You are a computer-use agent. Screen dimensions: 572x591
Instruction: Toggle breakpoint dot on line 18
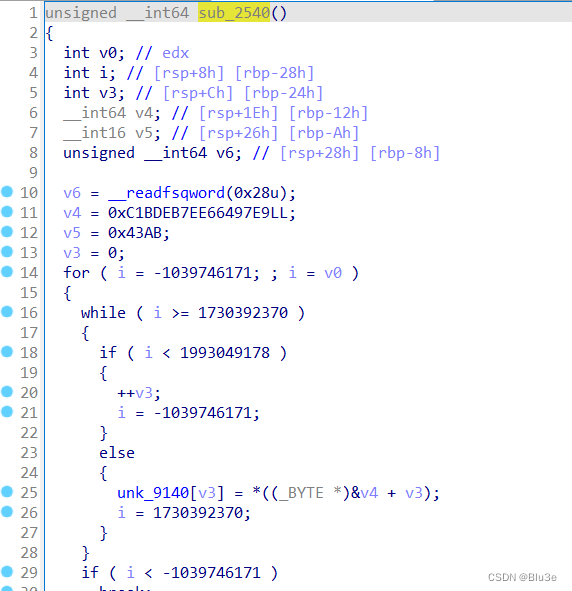point(7,352)
